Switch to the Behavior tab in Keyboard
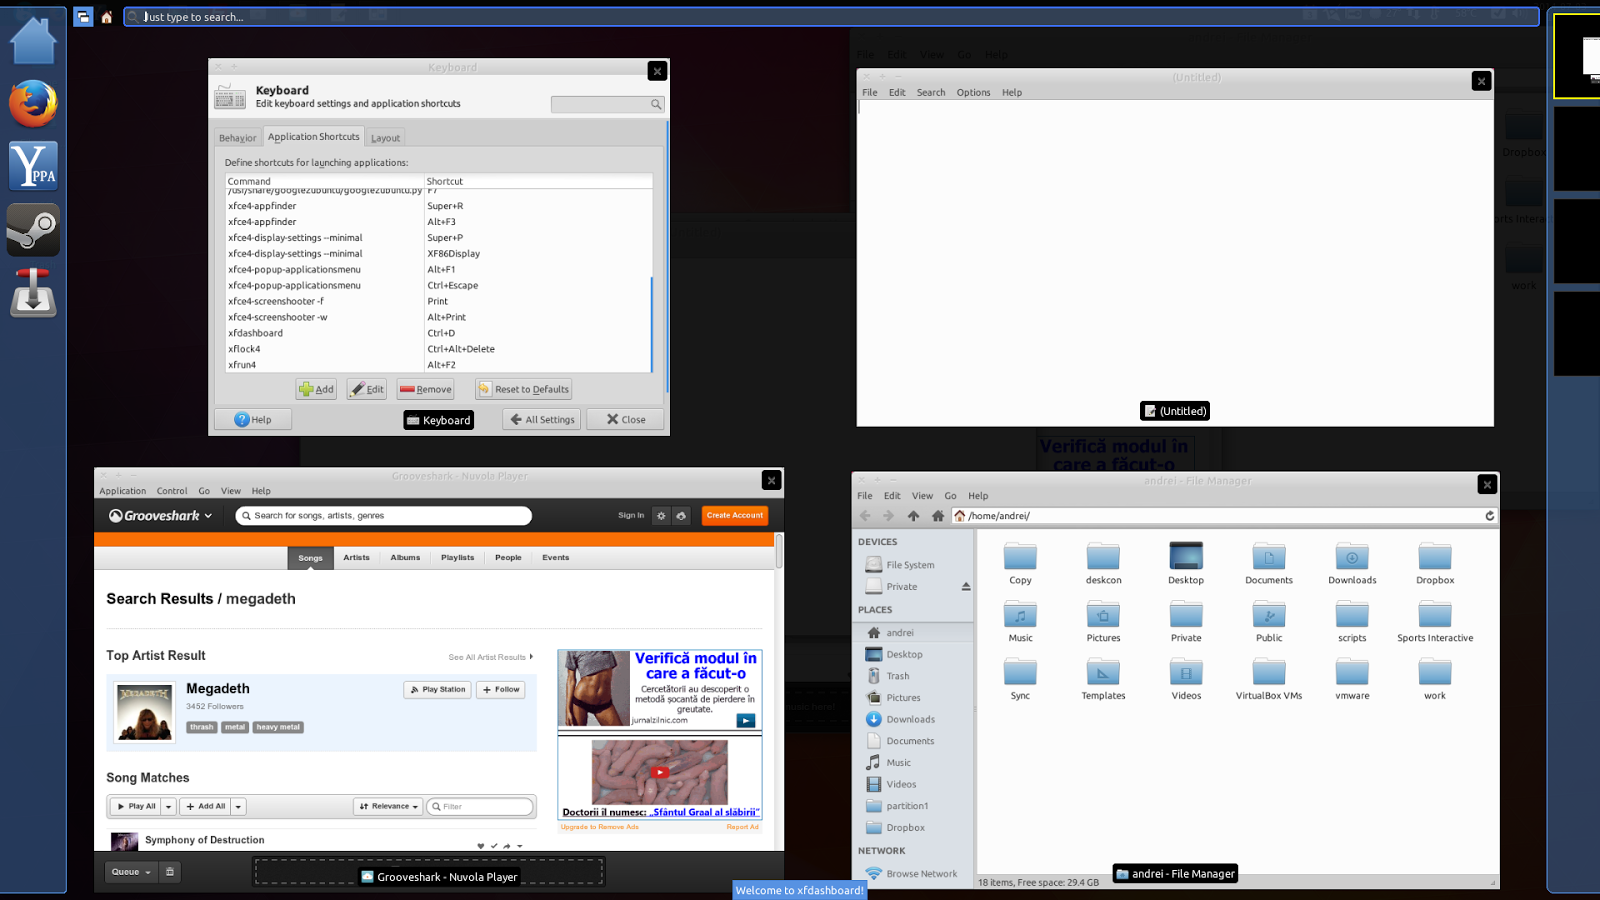The height and width of the screenshot is (900, 1600). click(x=238, y=138)
